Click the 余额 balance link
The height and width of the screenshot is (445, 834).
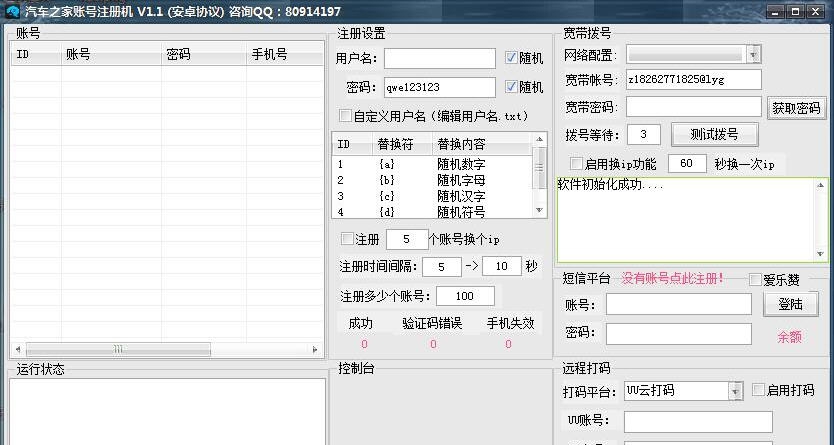point(789,337)
